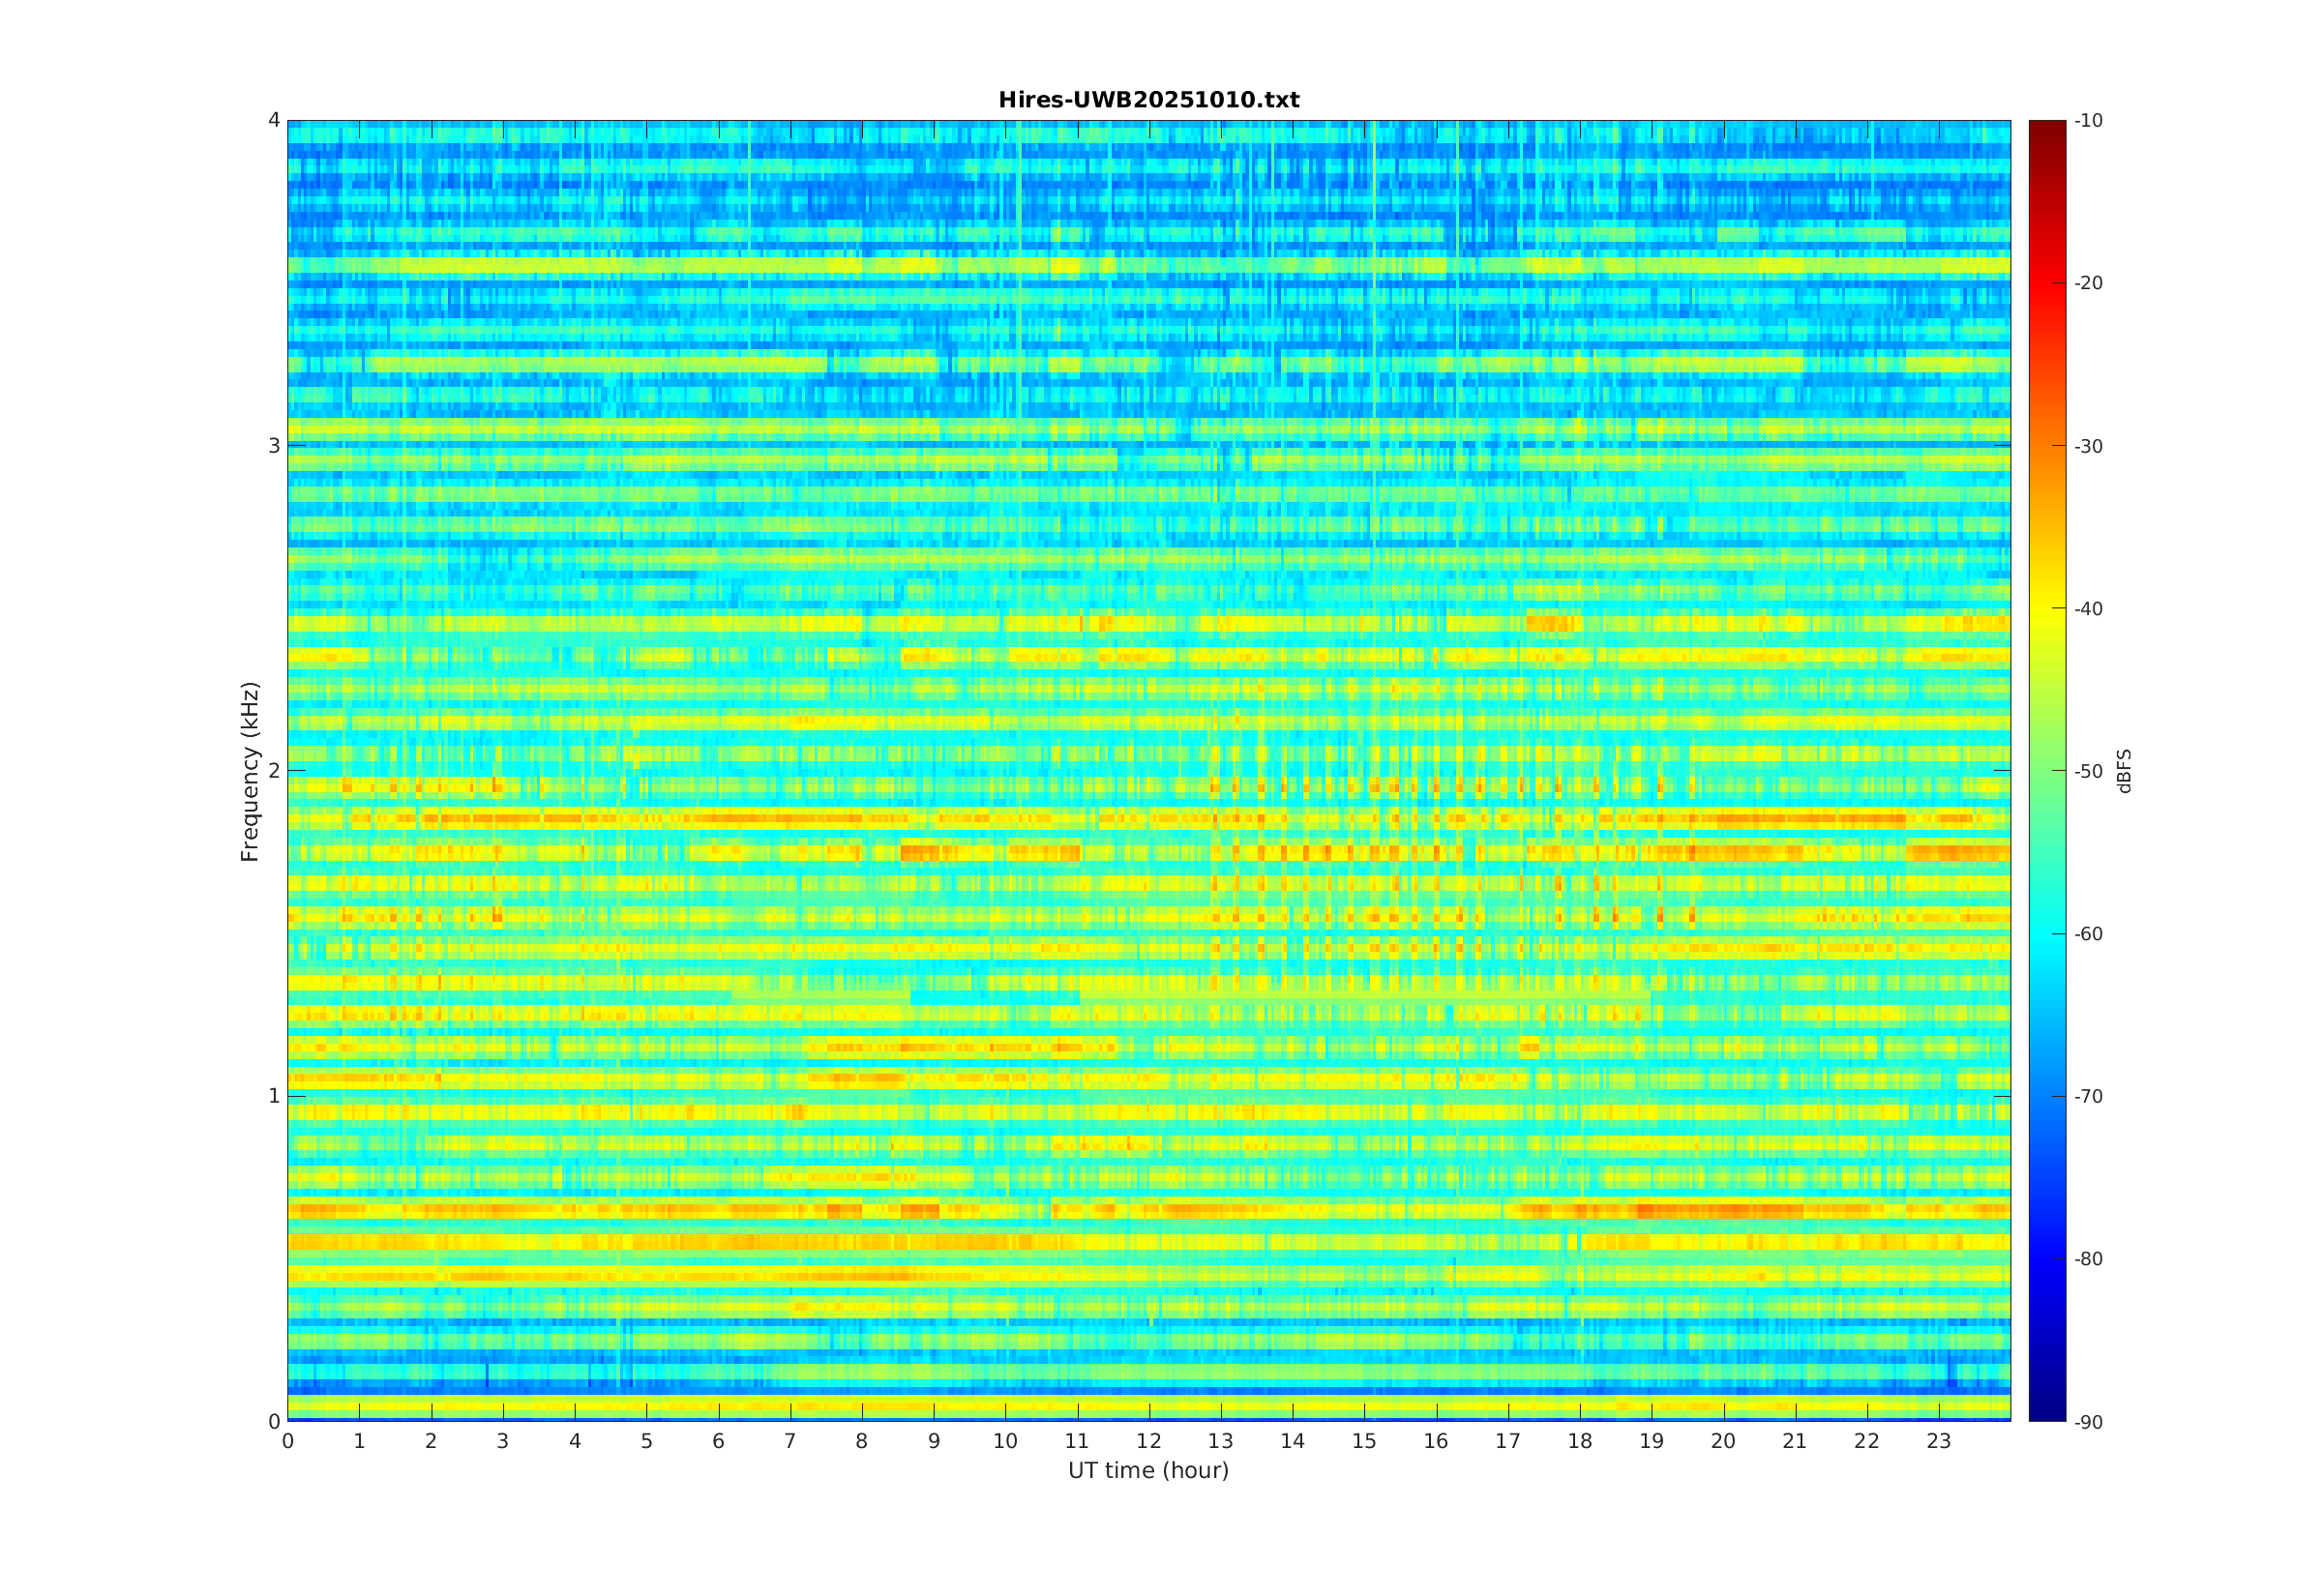Click hour 6 tick label on x-axis
The width and height of the screenshot is (2322, 1596).
pyautogui.click(x=718, y=1441)
